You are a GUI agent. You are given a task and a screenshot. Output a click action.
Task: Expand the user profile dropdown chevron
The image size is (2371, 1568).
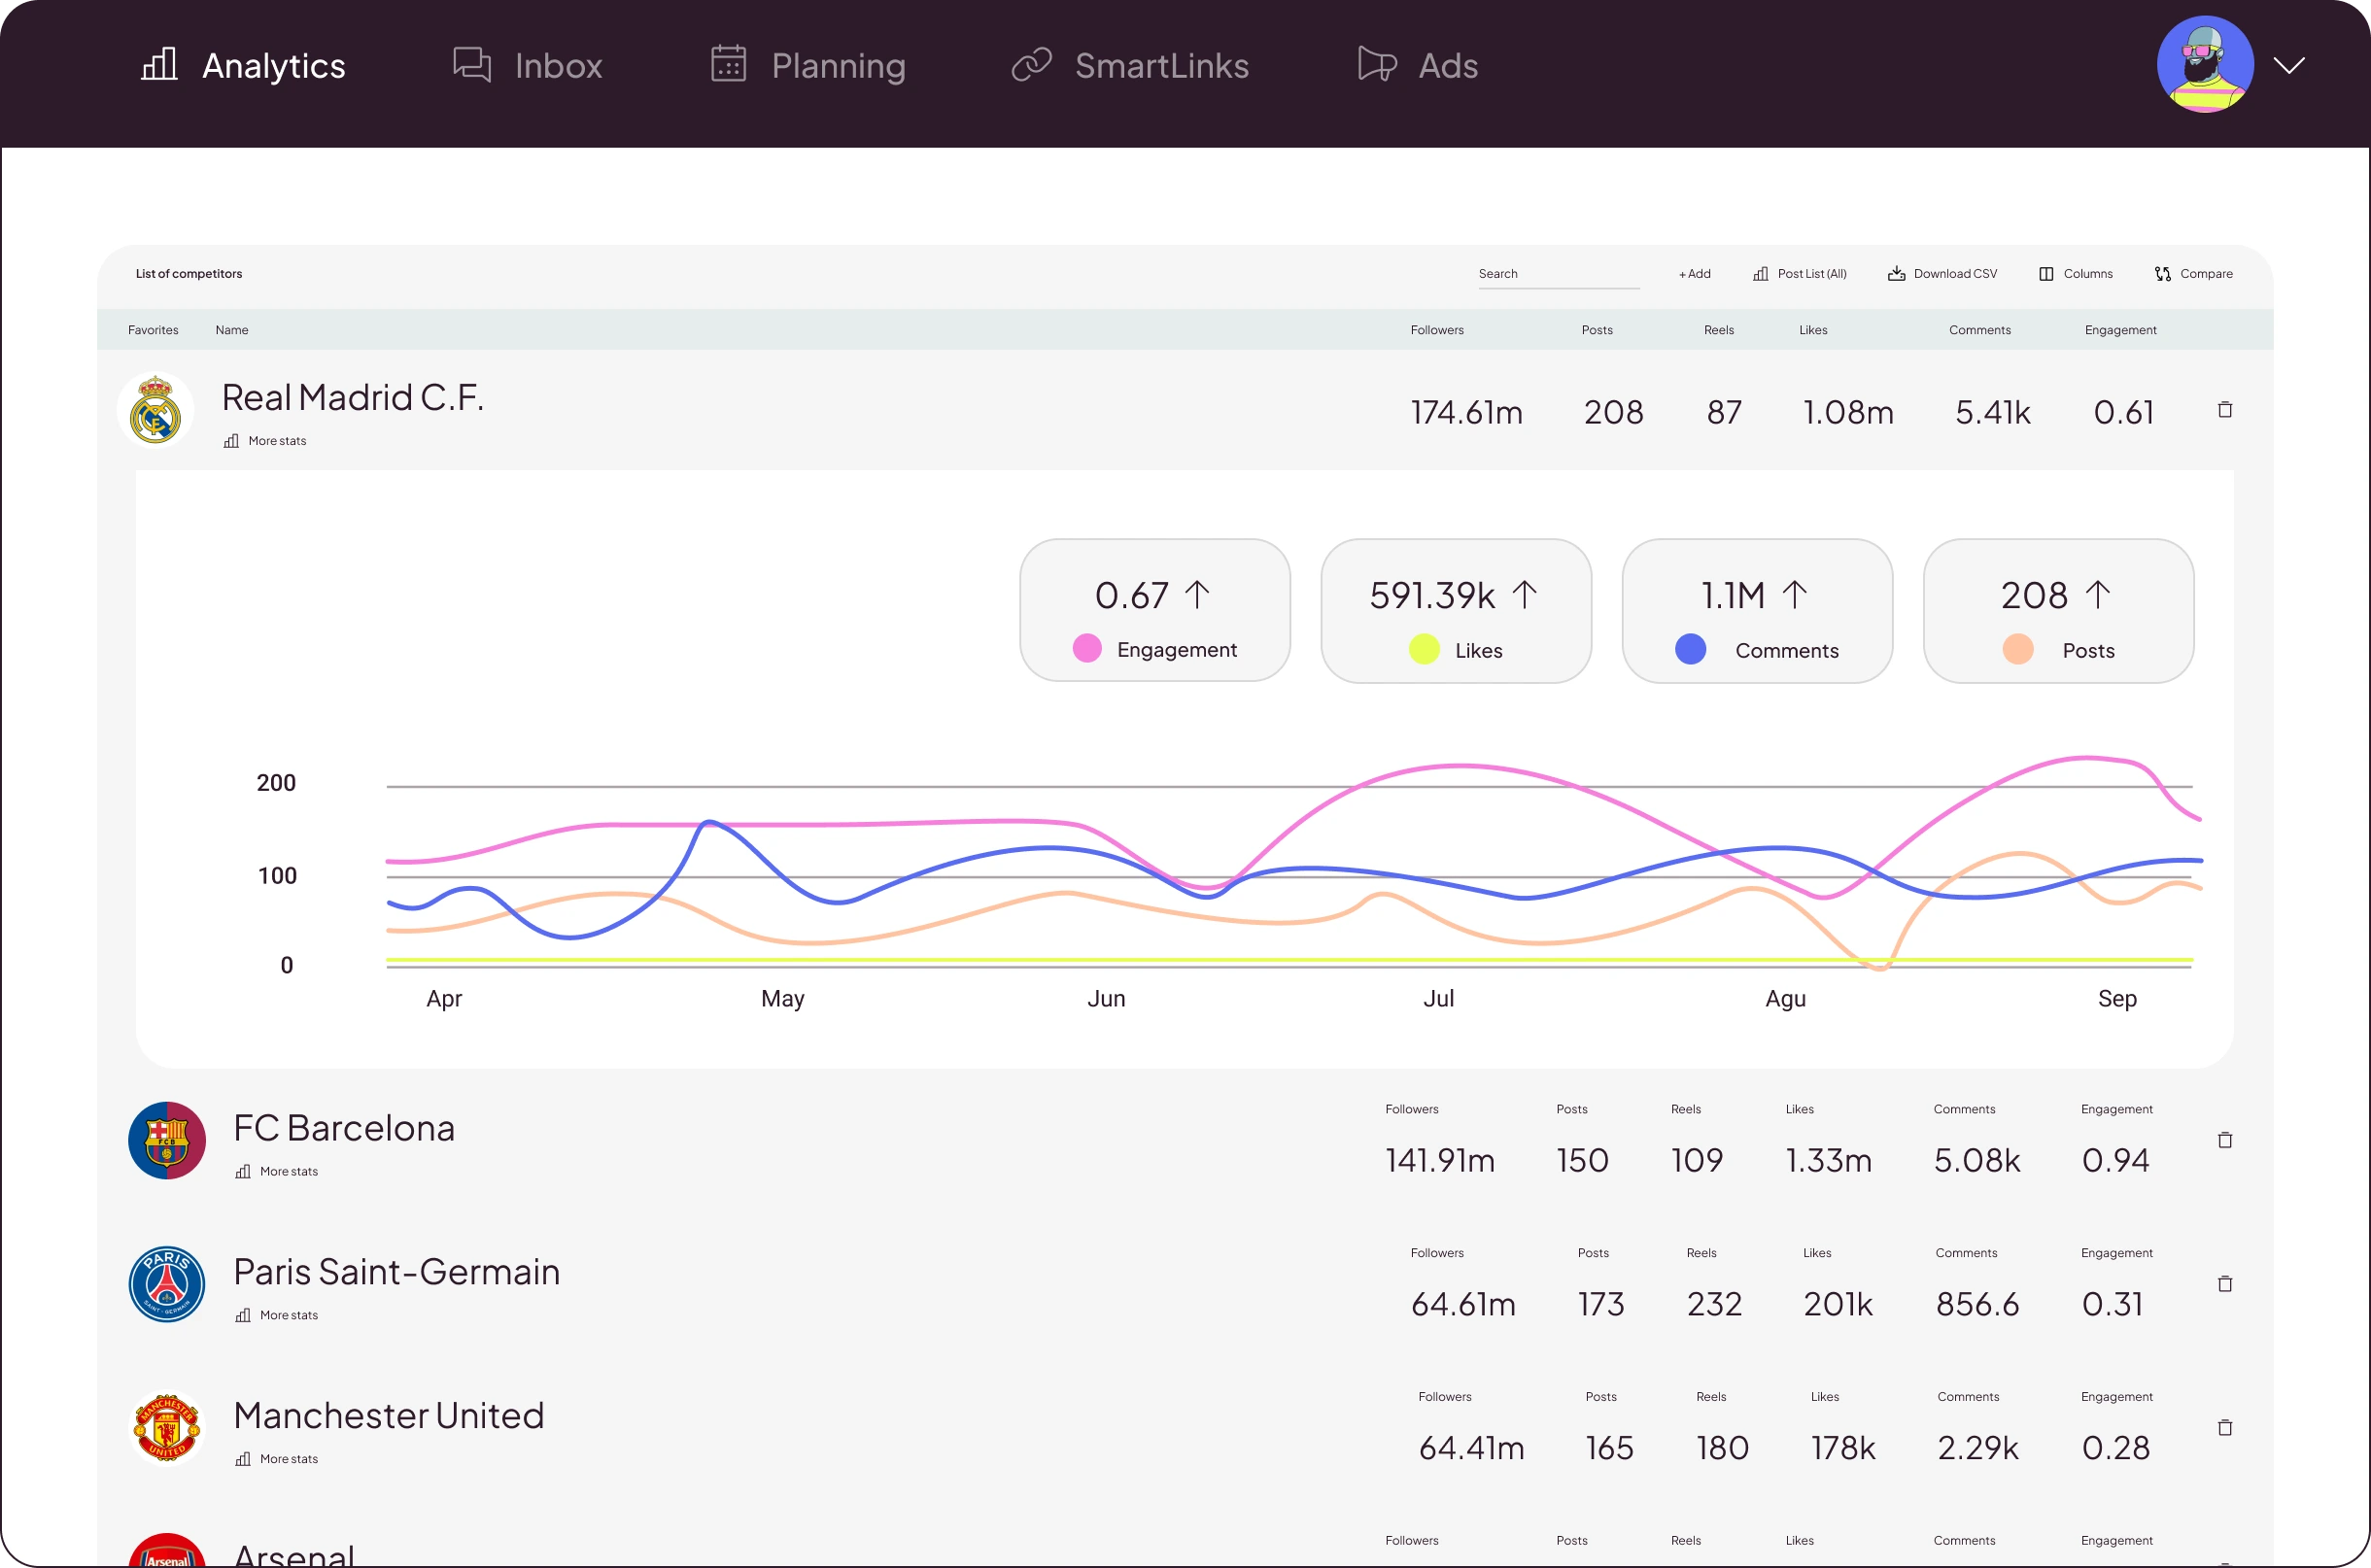pyautogui.click(x=2289, y=66)
